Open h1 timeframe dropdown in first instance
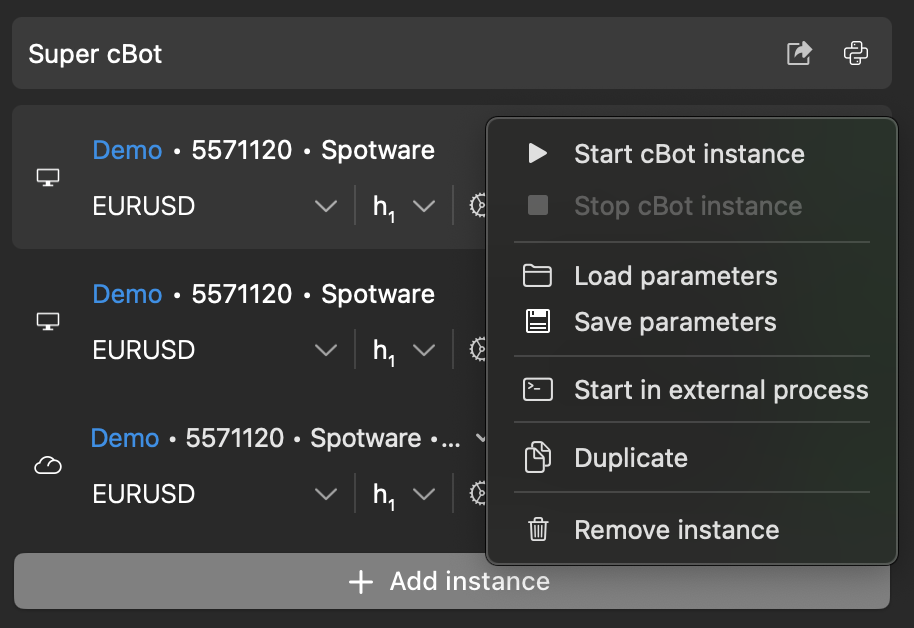Viewport: 914px width, 628px height. (424, 207)
